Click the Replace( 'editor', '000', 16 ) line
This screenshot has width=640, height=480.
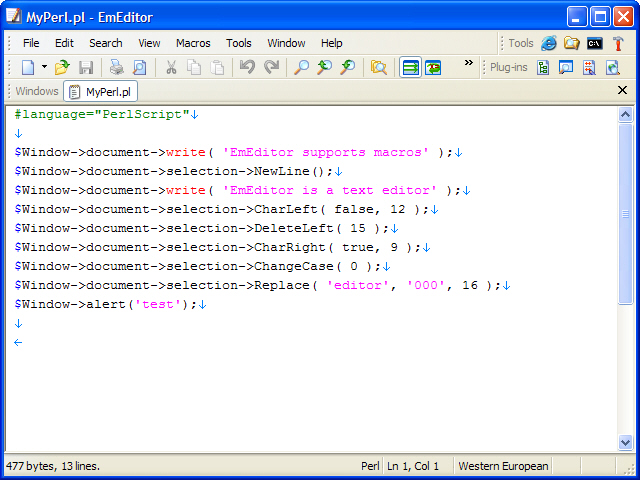[x=258, y=285]
